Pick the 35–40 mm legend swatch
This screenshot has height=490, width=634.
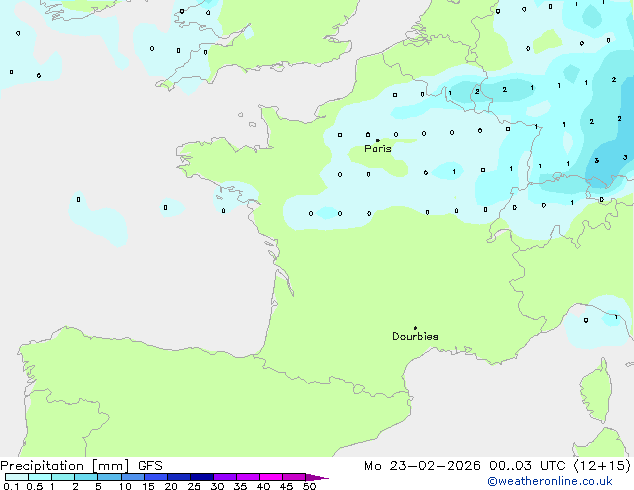coord(247,477)
